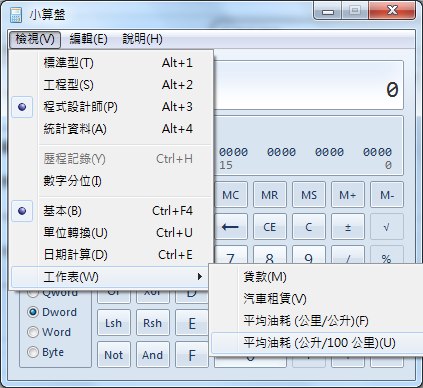The image size is (423, 388).
Task: Open 日期計算(D) date calculation
Action: tap(112, 255)
